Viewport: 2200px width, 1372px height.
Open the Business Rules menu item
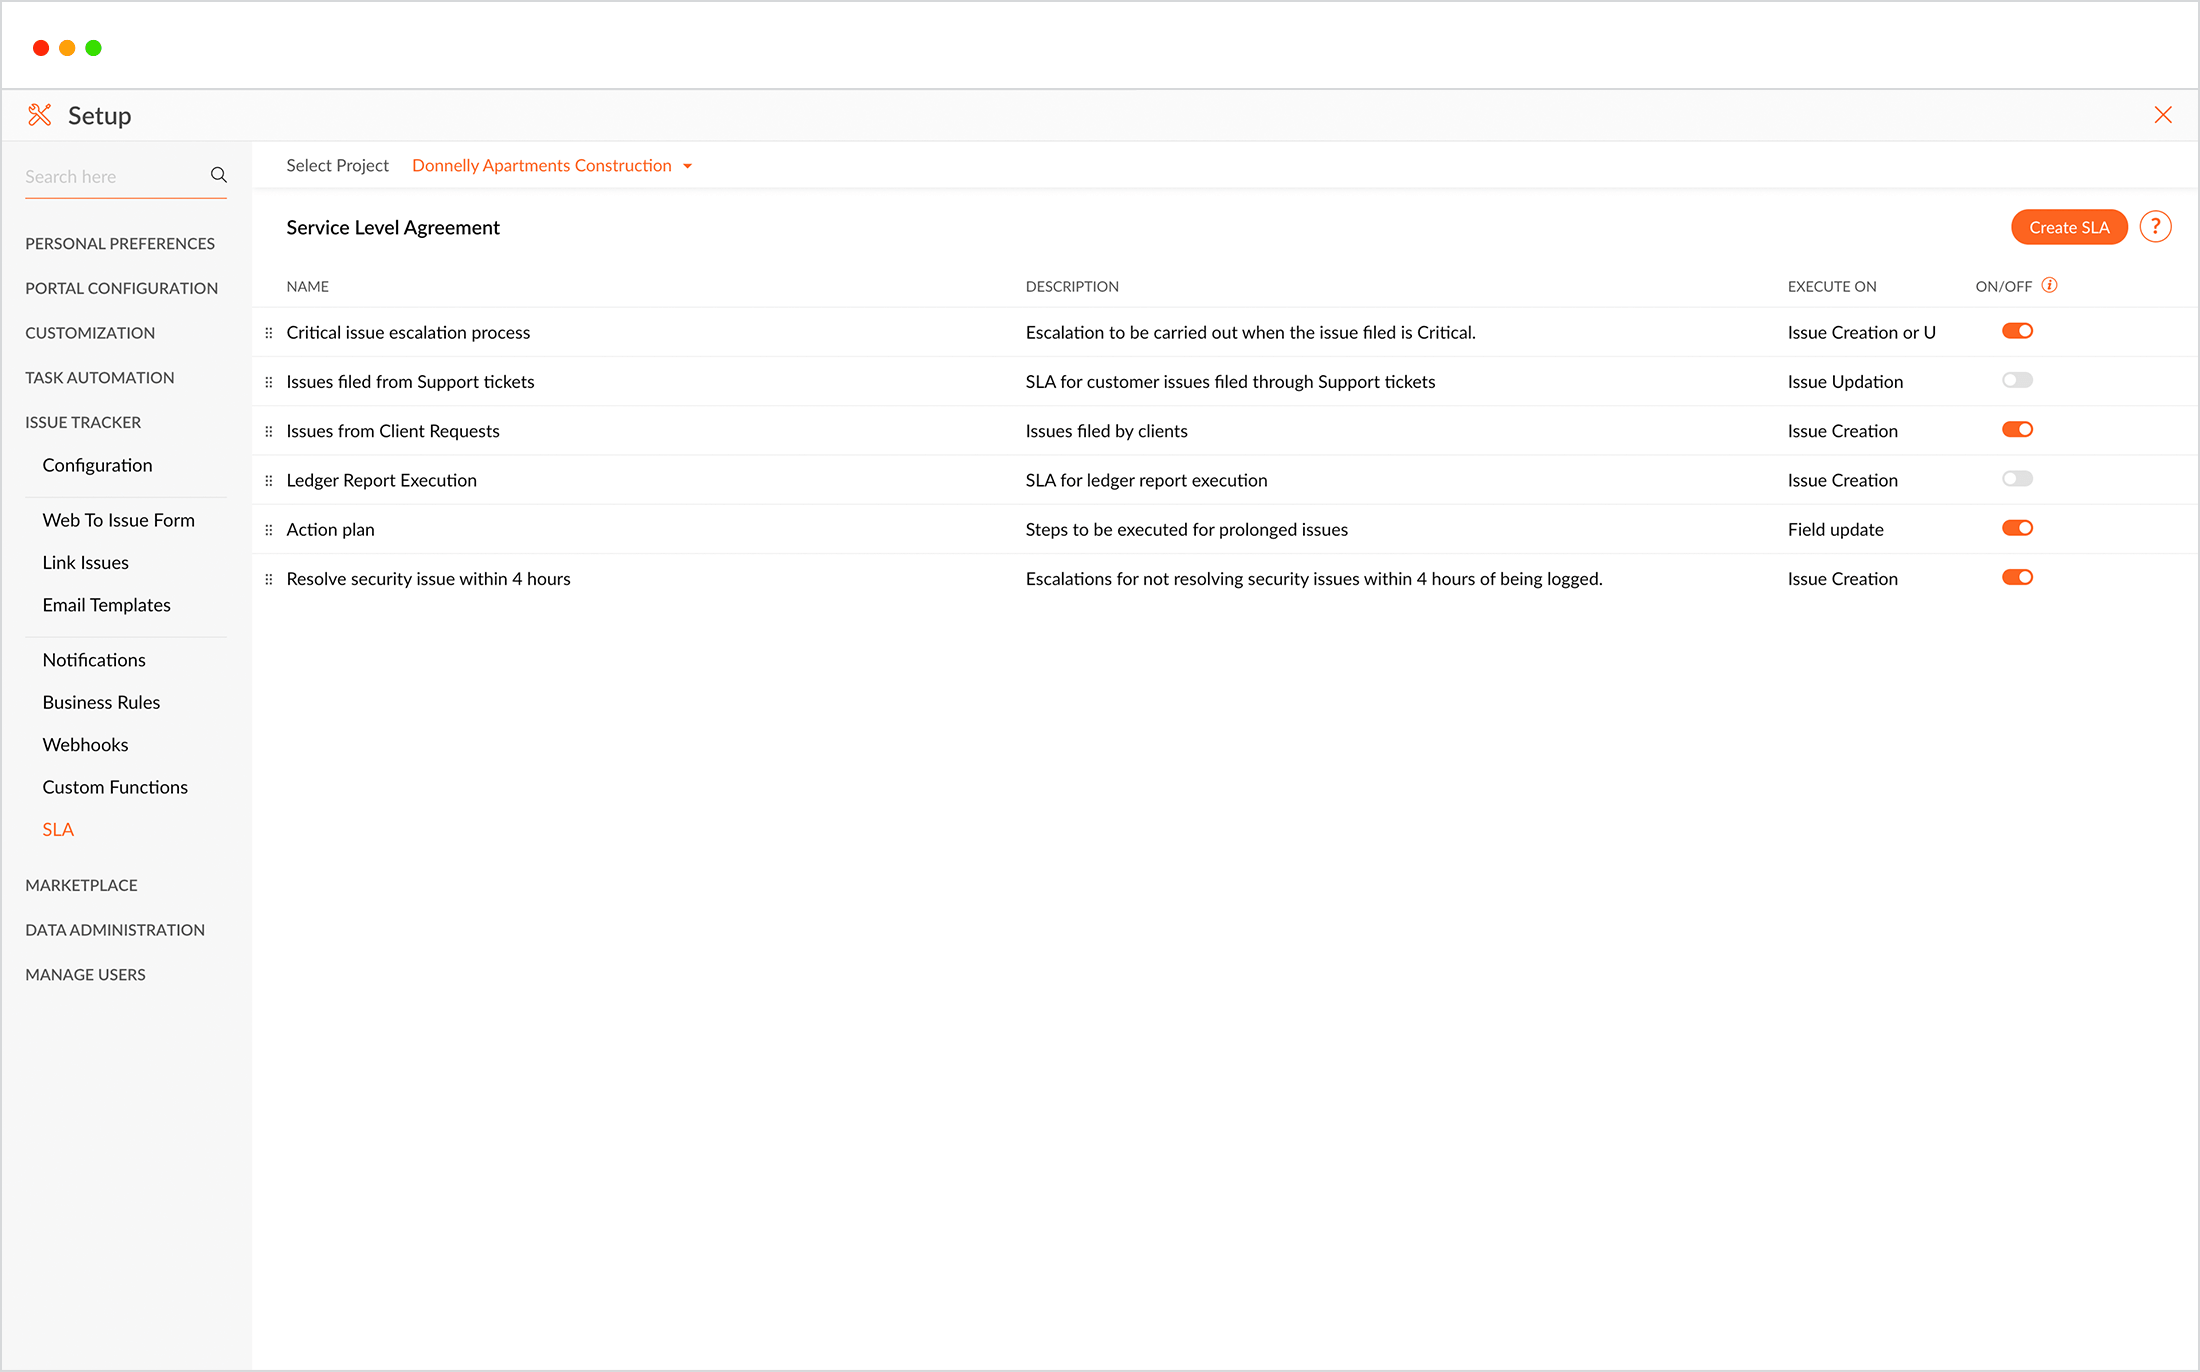click(x=101, y=702)
